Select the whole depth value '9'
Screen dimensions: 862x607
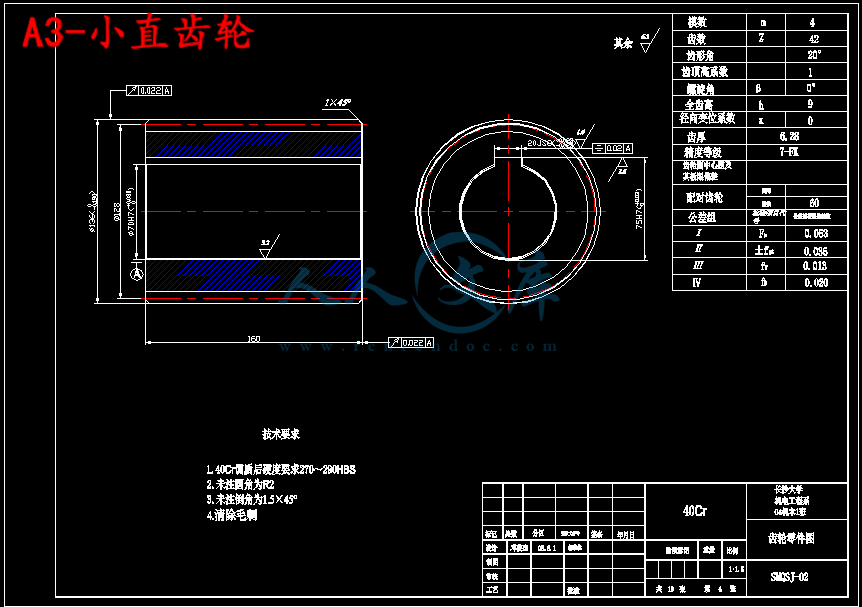(810, 104)
